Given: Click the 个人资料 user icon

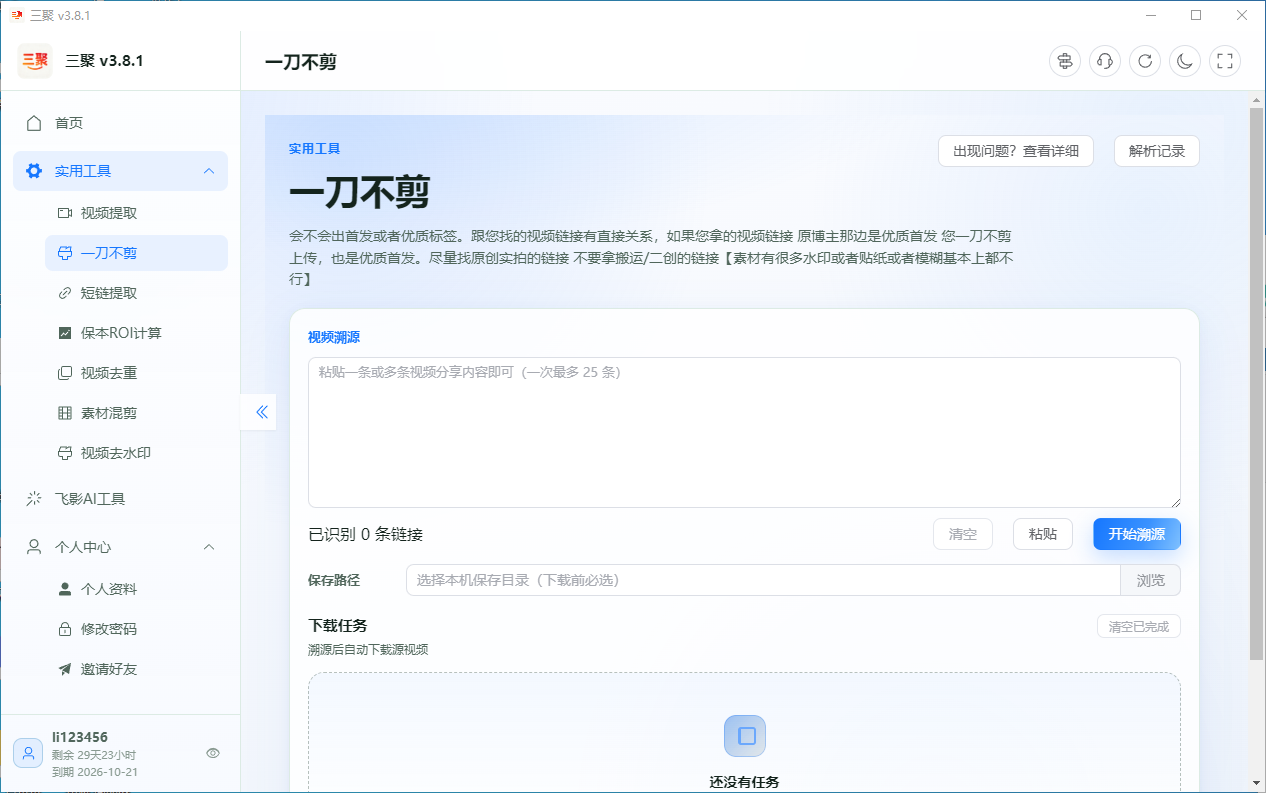Looking at the screenshot, I should click(65, 589).
